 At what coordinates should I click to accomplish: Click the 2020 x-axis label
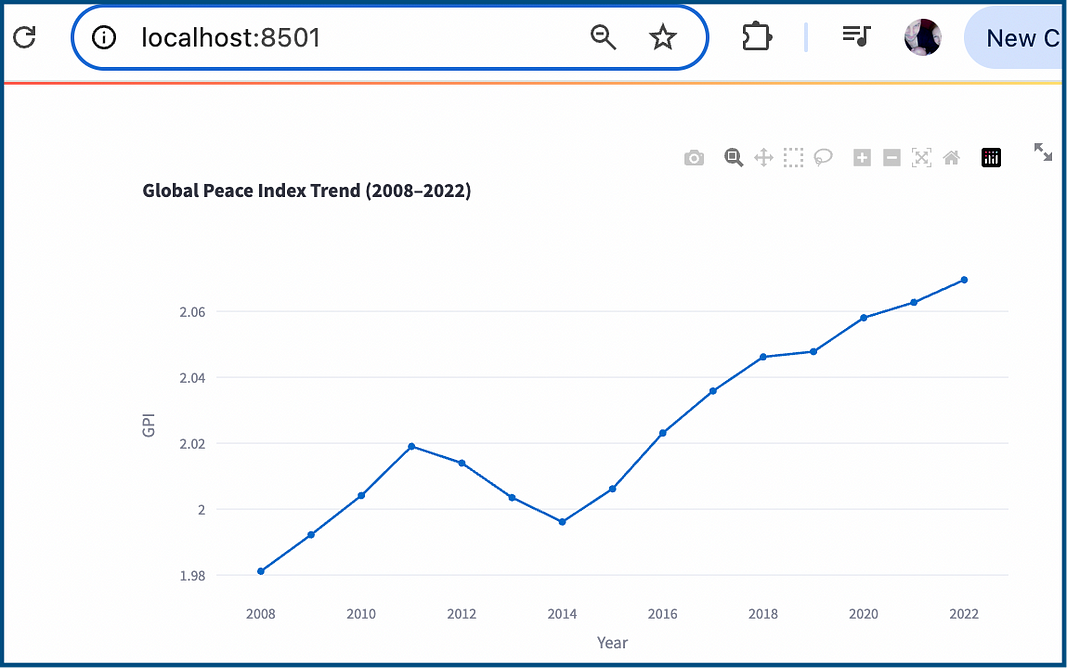coord(864,614)
